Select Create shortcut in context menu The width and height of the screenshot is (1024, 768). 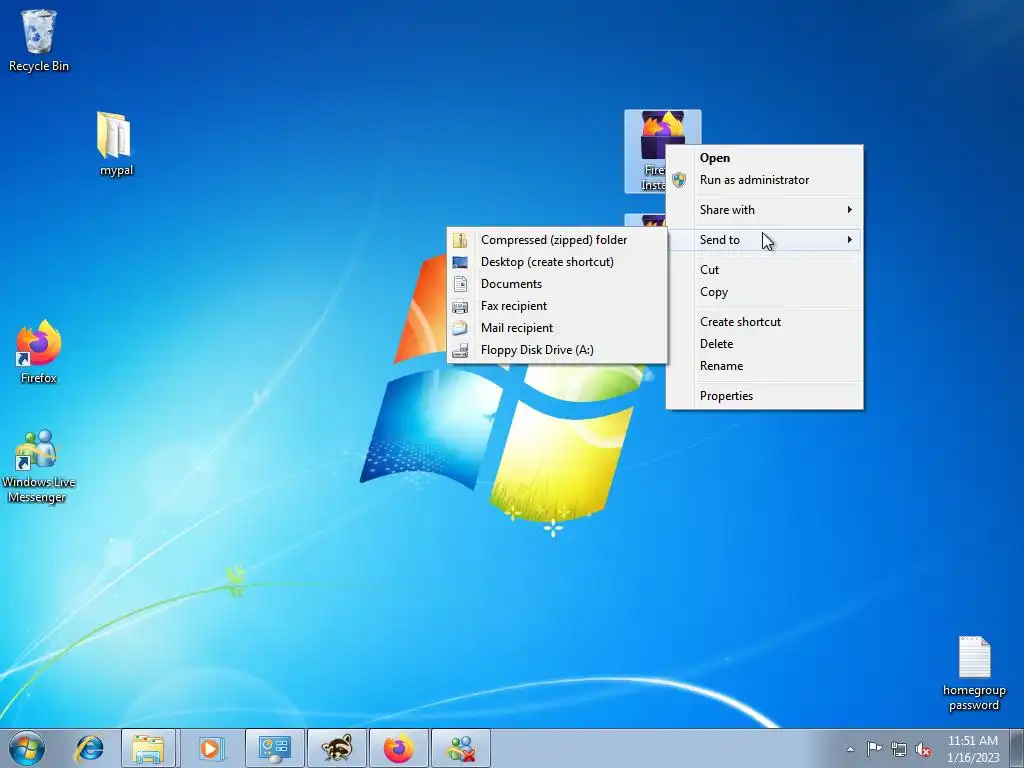765,321
